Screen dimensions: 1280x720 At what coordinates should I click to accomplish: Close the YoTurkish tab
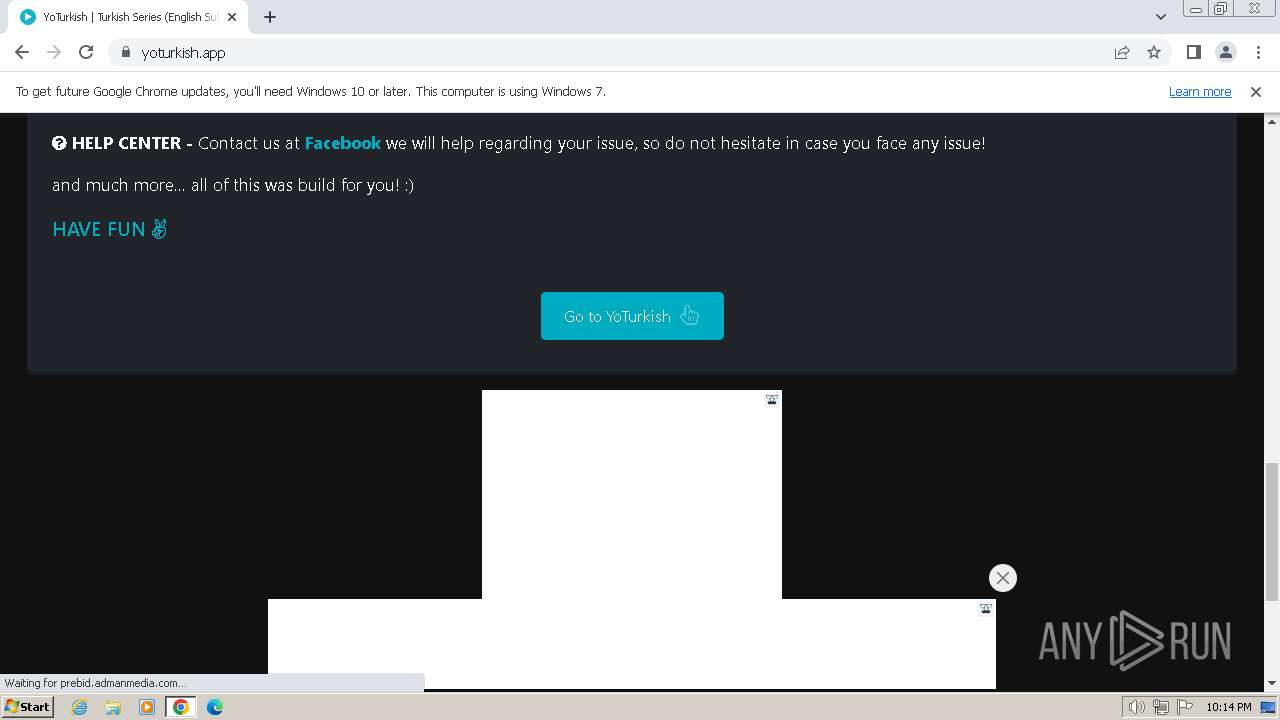coord(232,17)
